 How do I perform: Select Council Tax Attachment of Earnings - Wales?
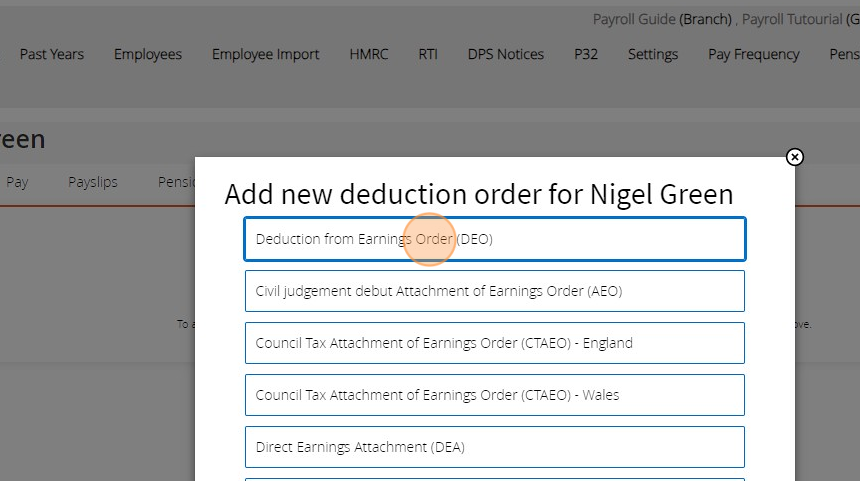[x=494, y=395]
